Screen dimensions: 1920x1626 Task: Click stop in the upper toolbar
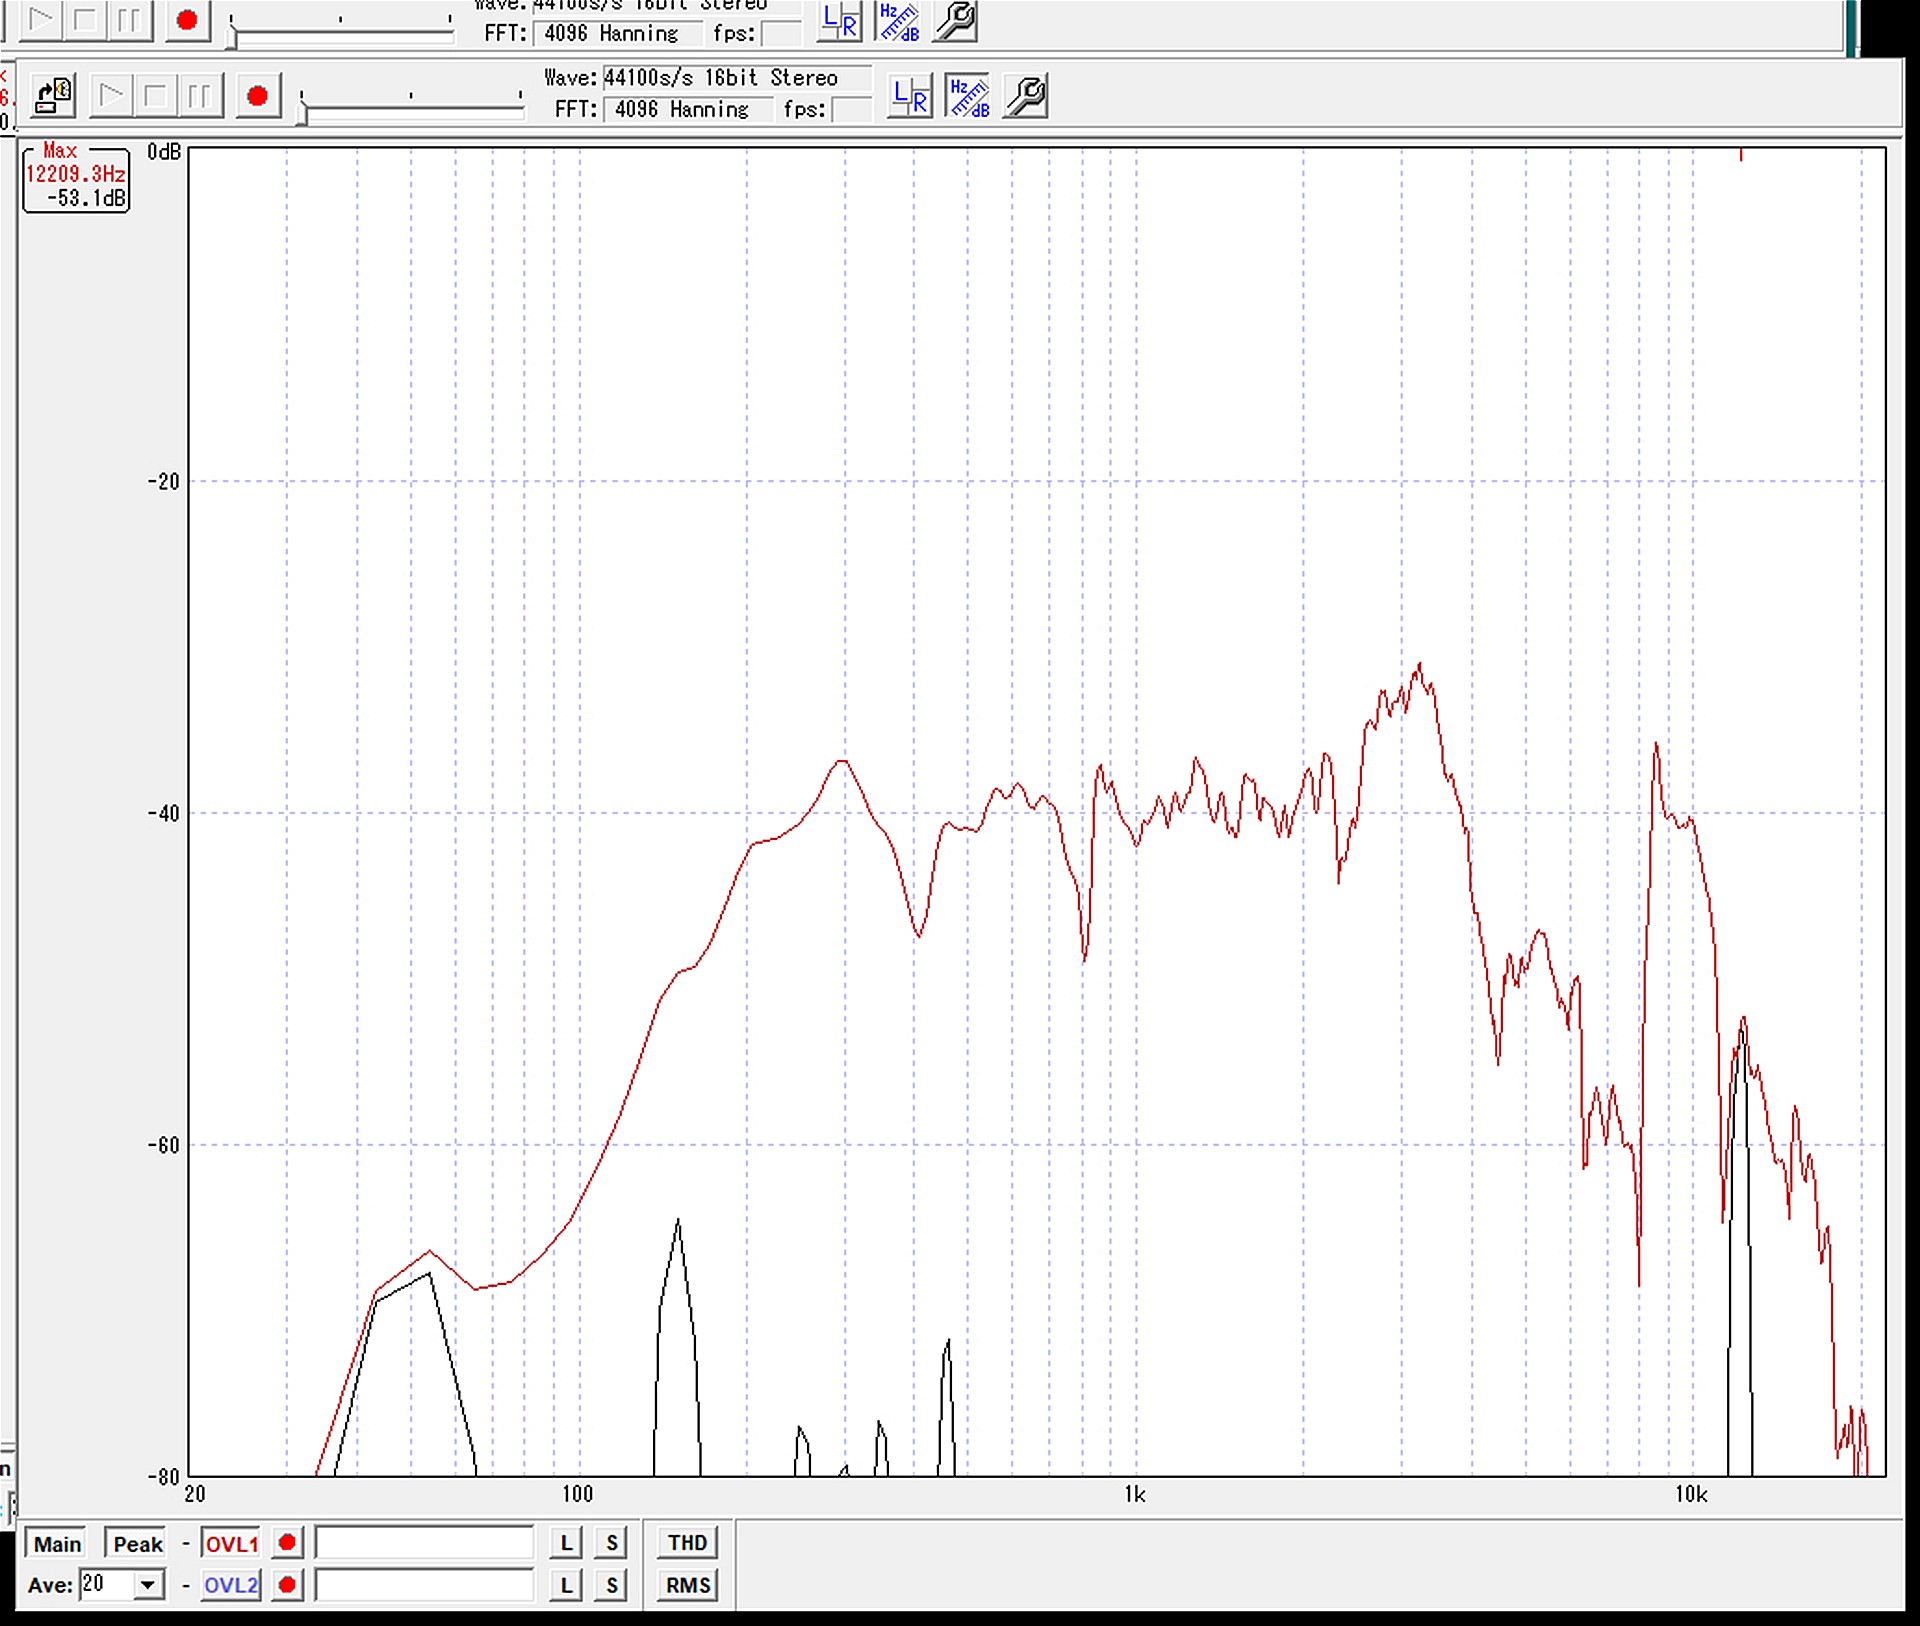coord(85,20)
